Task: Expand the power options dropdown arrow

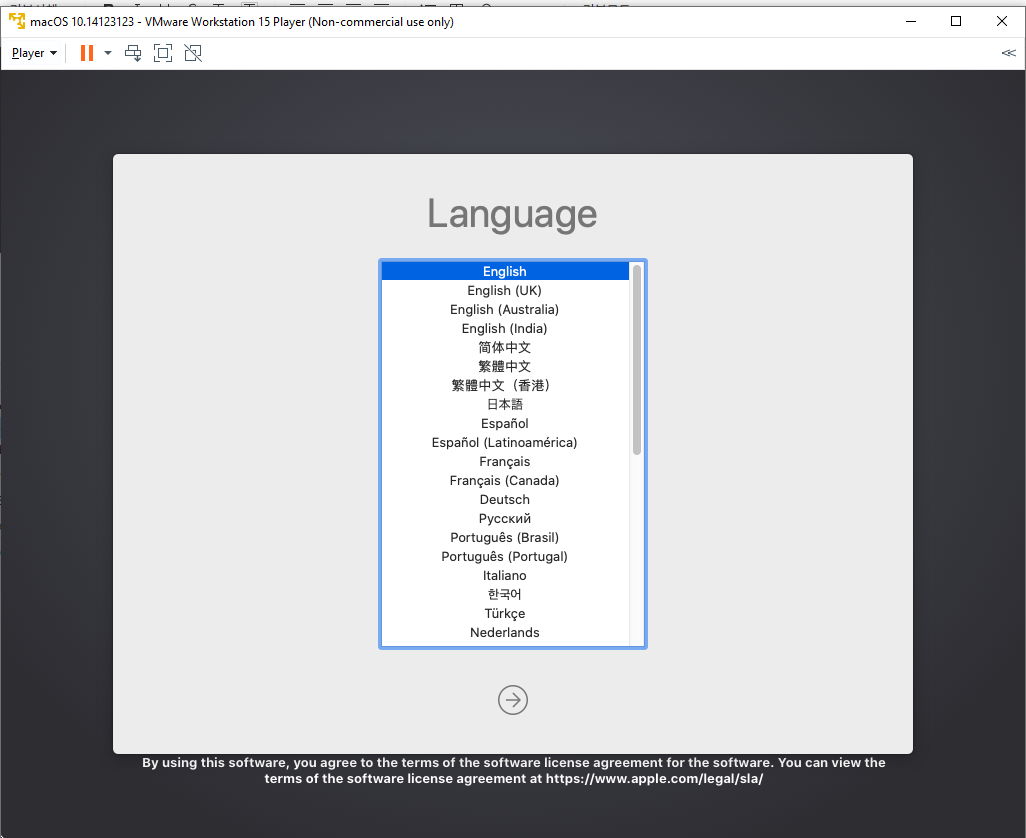Action: (x=108, y=53)
